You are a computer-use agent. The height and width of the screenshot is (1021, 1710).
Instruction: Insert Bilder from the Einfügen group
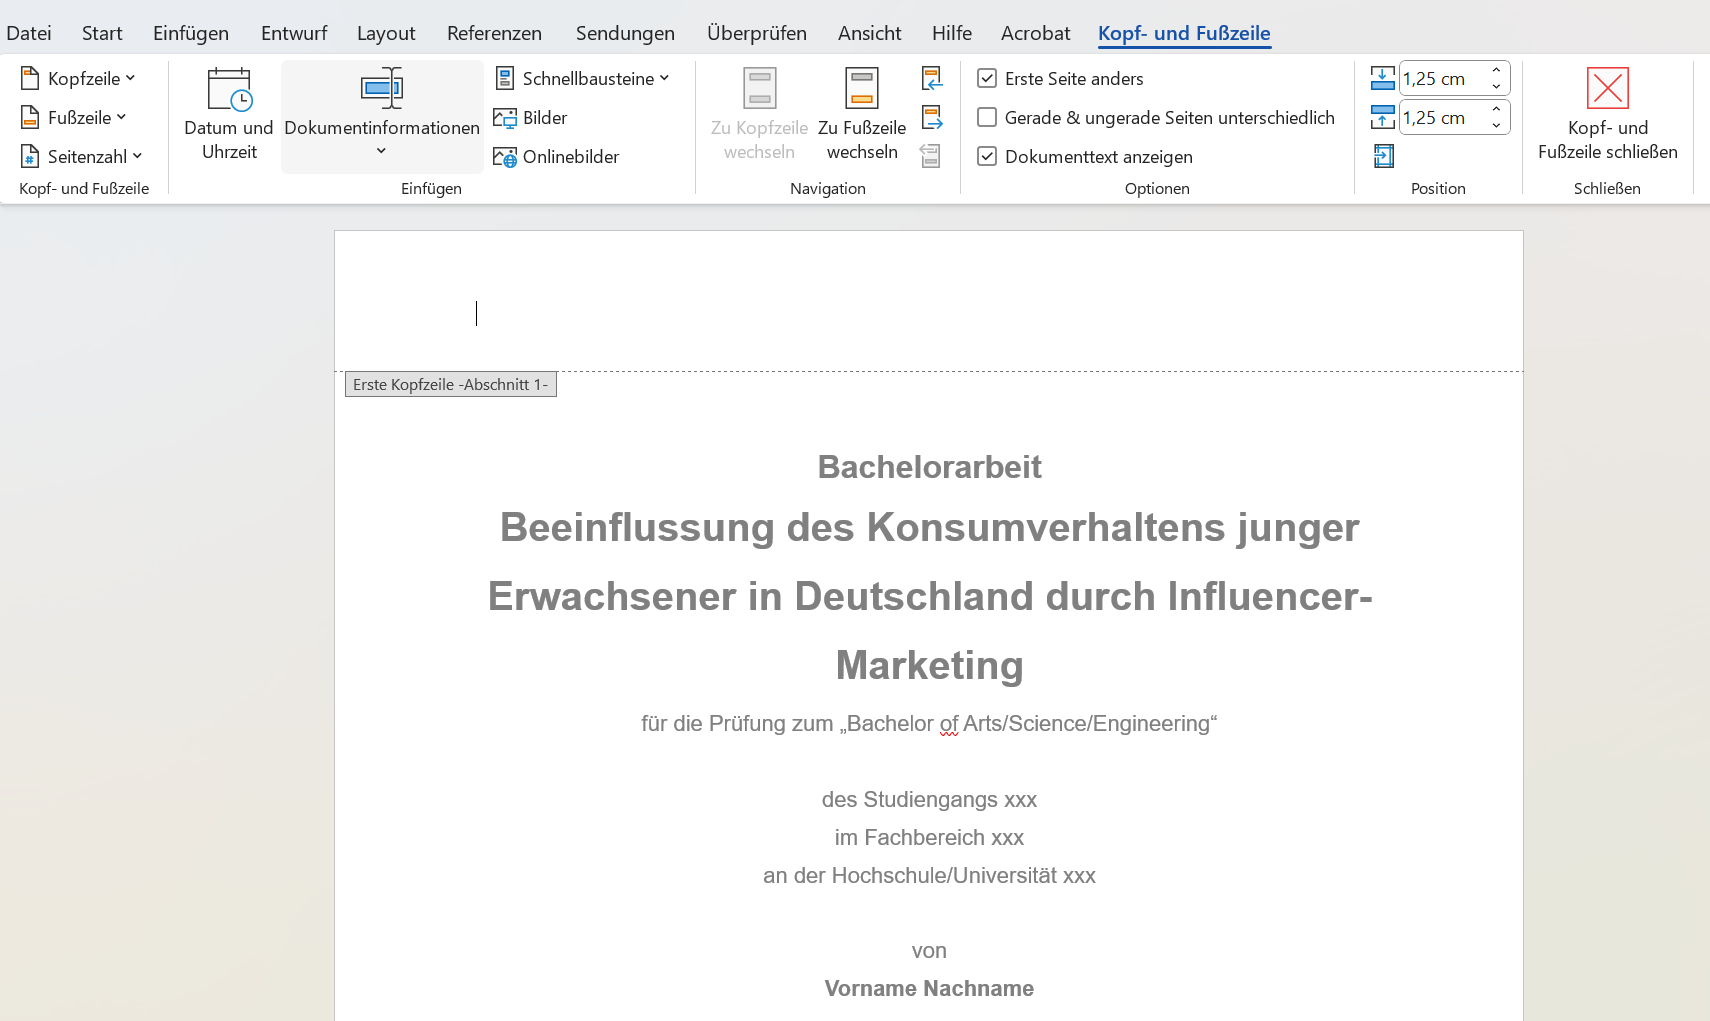531,118
